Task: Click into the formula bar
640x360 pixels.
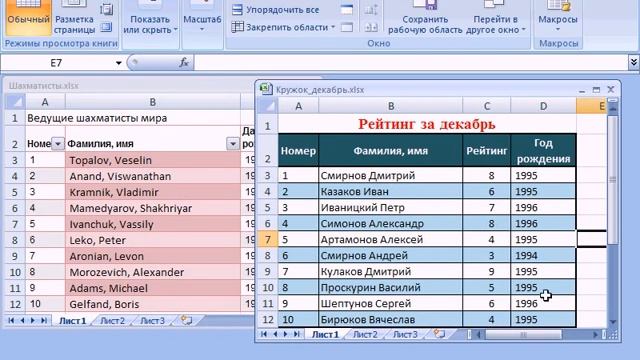Action: click(410, 63)
